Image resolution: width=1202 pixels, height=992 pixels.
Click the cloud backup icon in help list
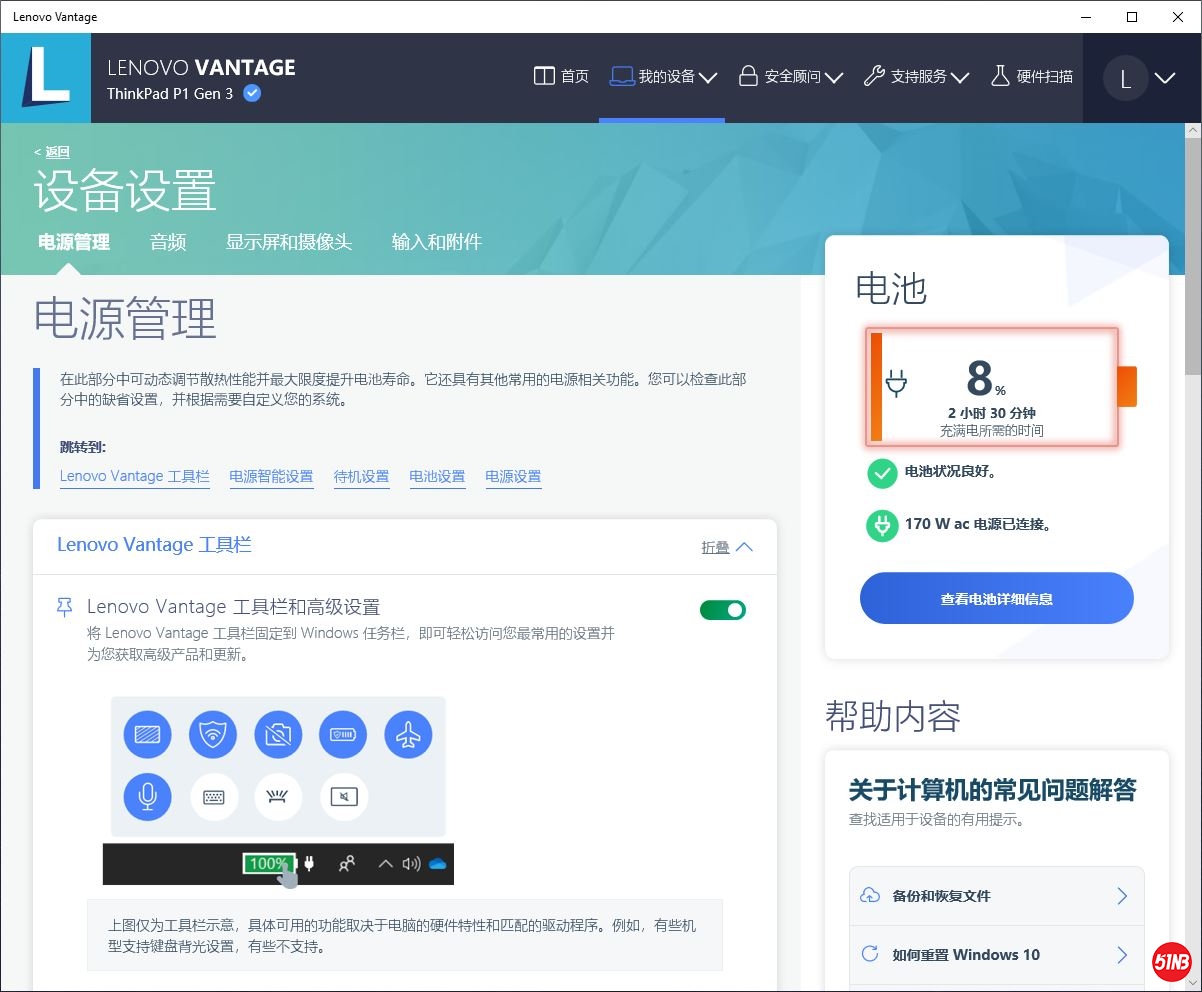pyautogui.click(x=870, y=896)
